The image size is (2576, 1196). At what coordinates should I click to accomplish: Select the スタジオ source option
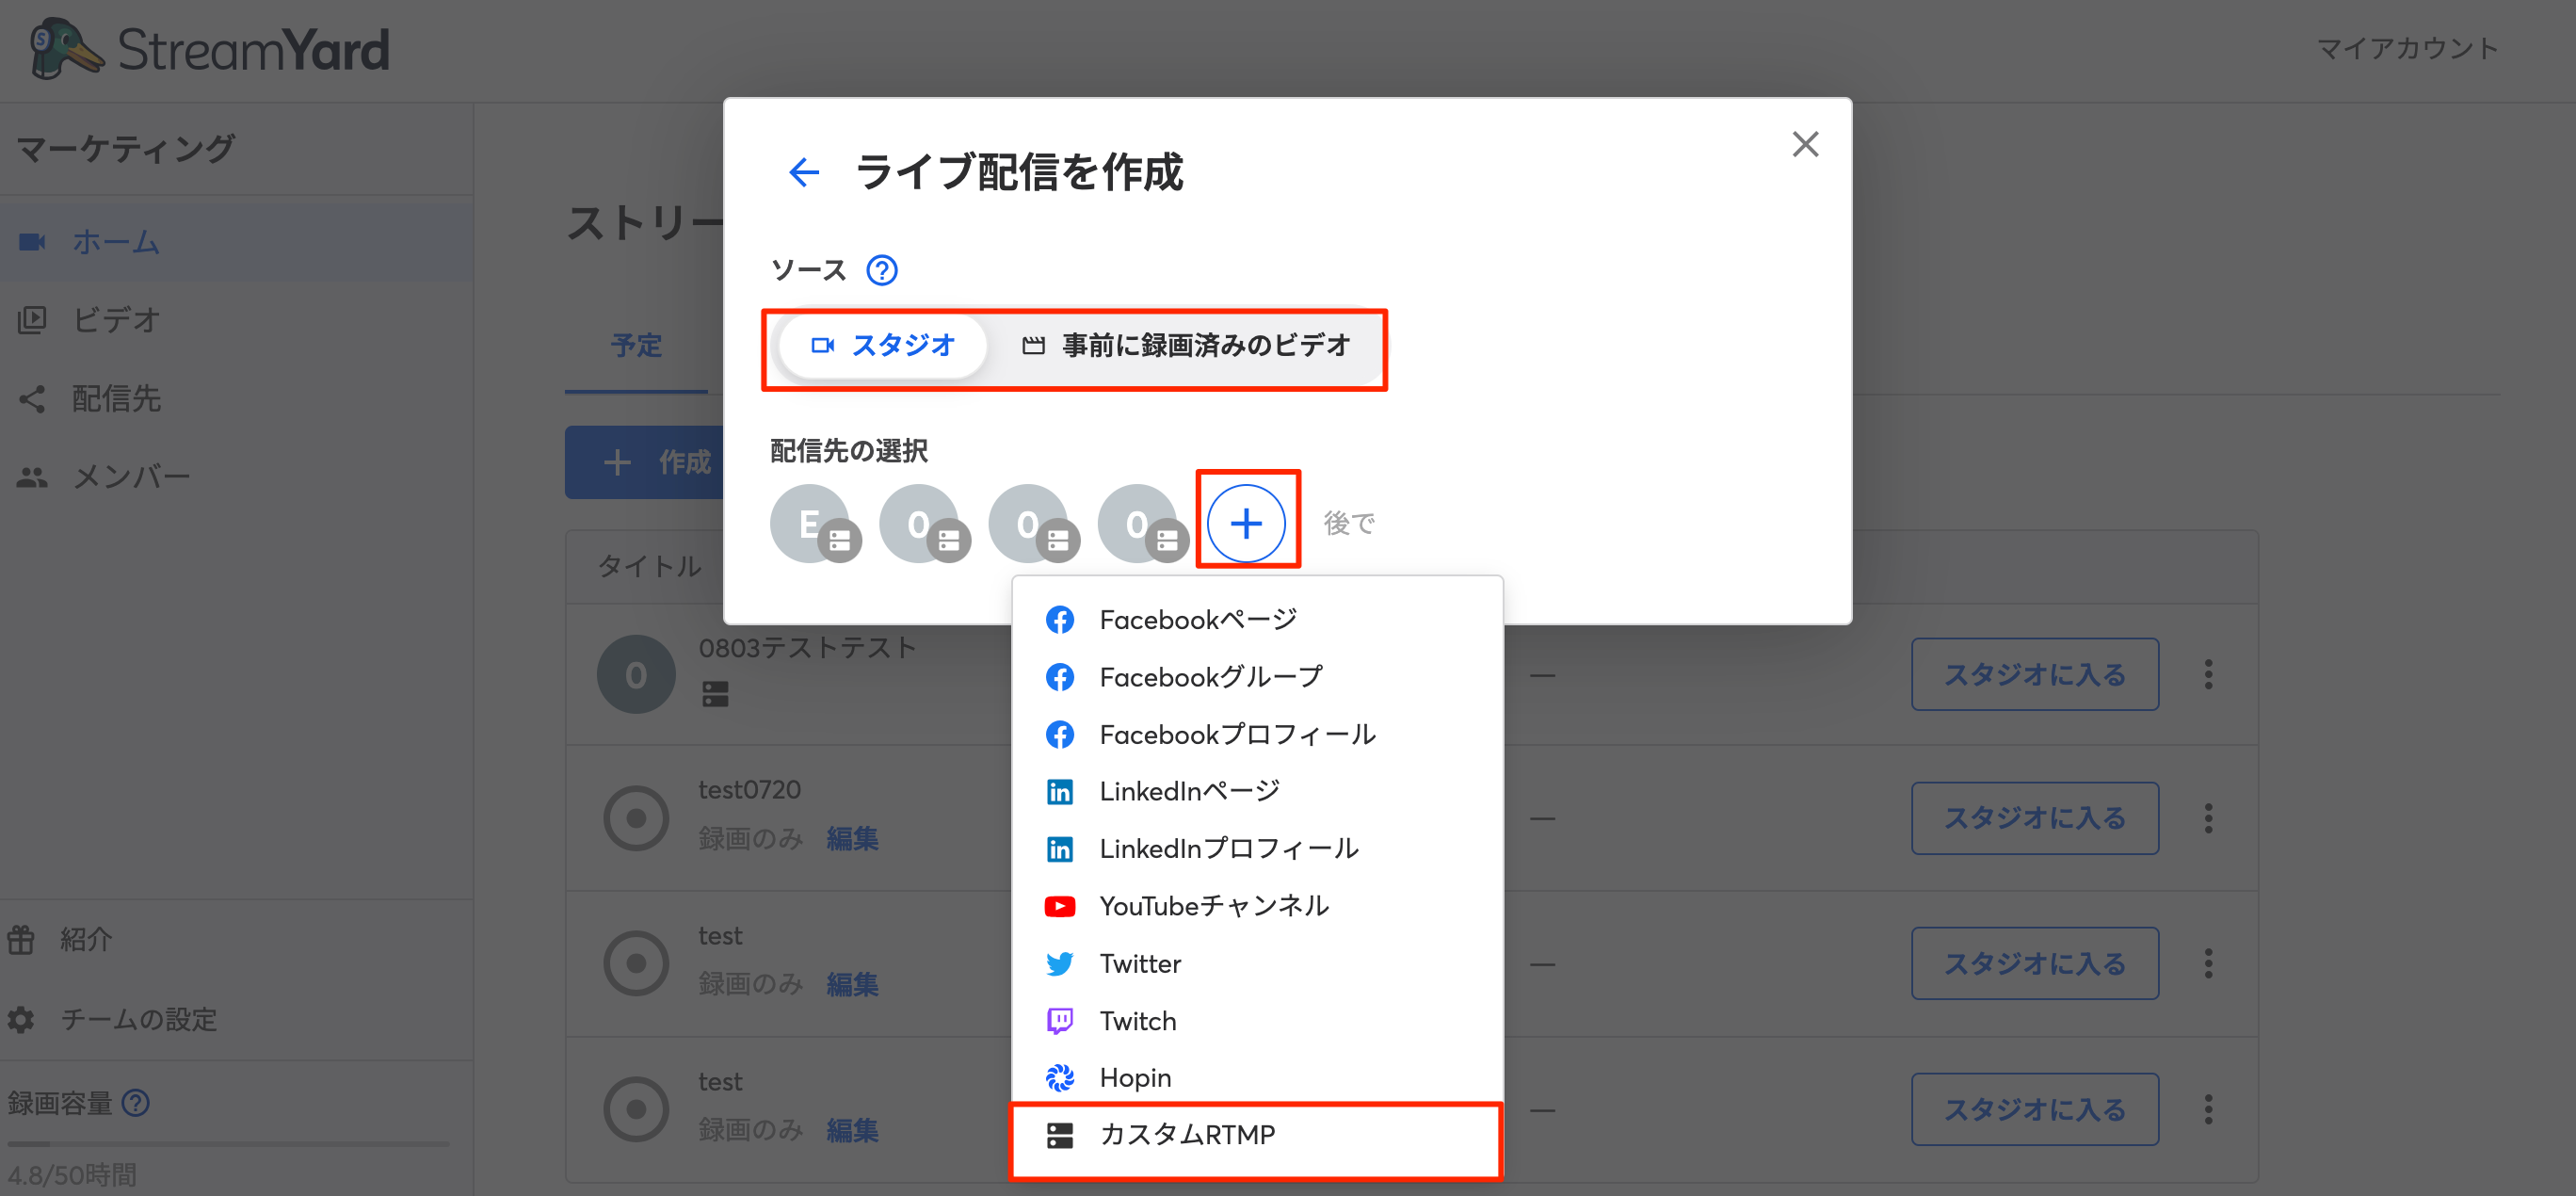click(883, 346)
